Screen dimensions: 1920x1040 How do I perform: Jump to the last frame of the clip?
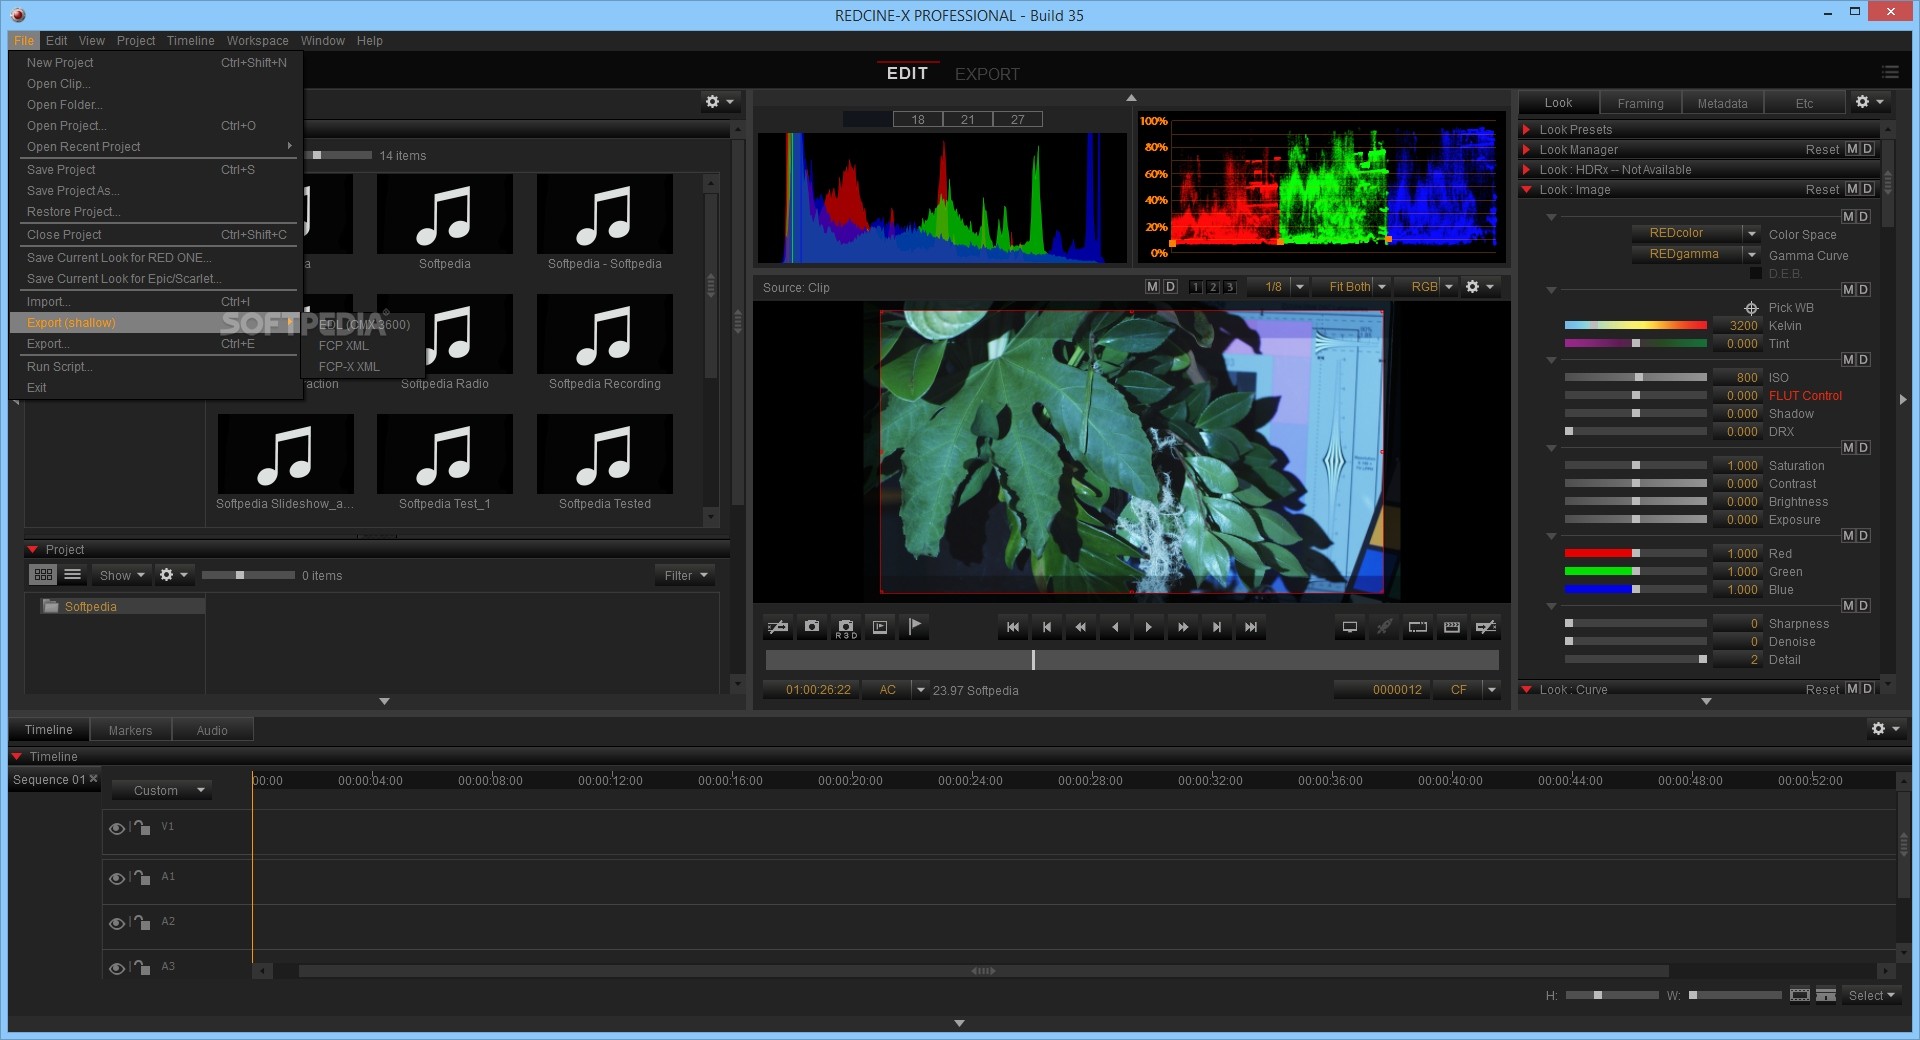1251,627
